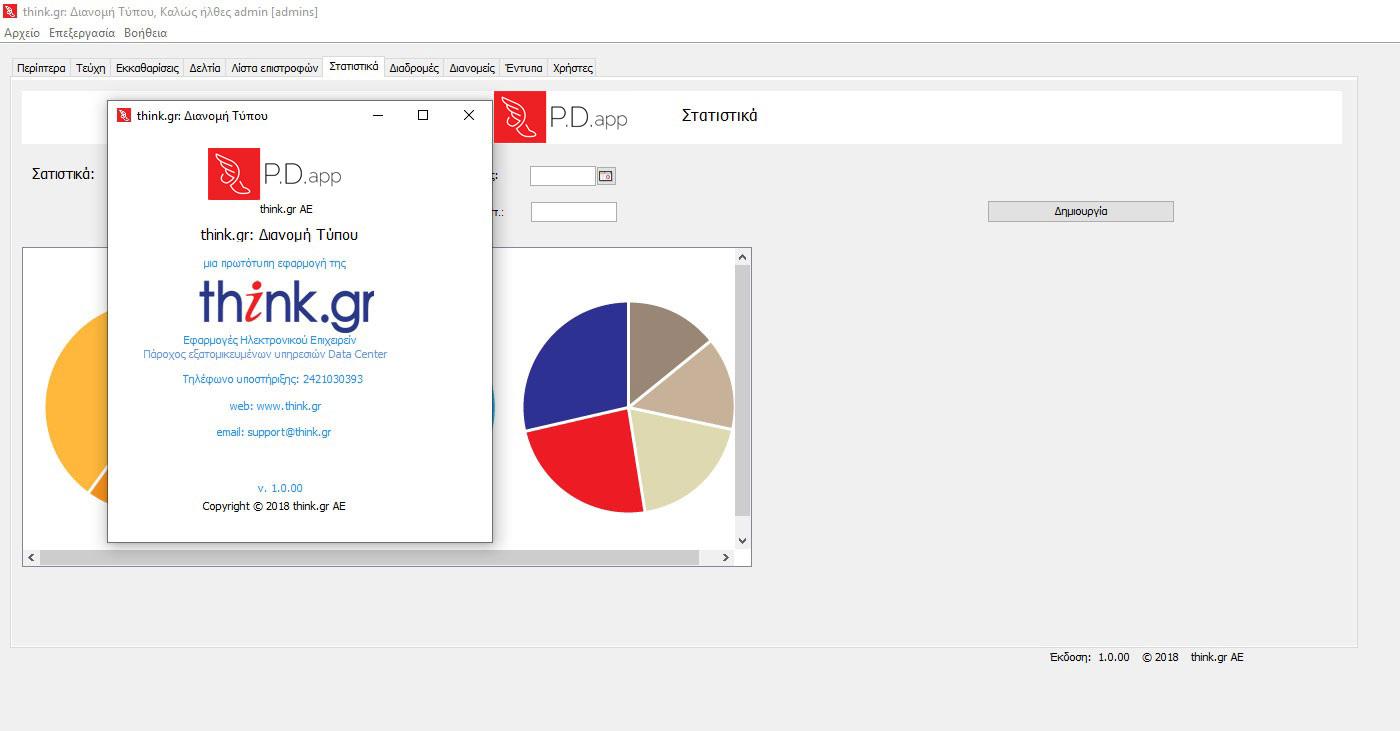Click the P.D.app winged logo in the header banner

tap(520, 117)
